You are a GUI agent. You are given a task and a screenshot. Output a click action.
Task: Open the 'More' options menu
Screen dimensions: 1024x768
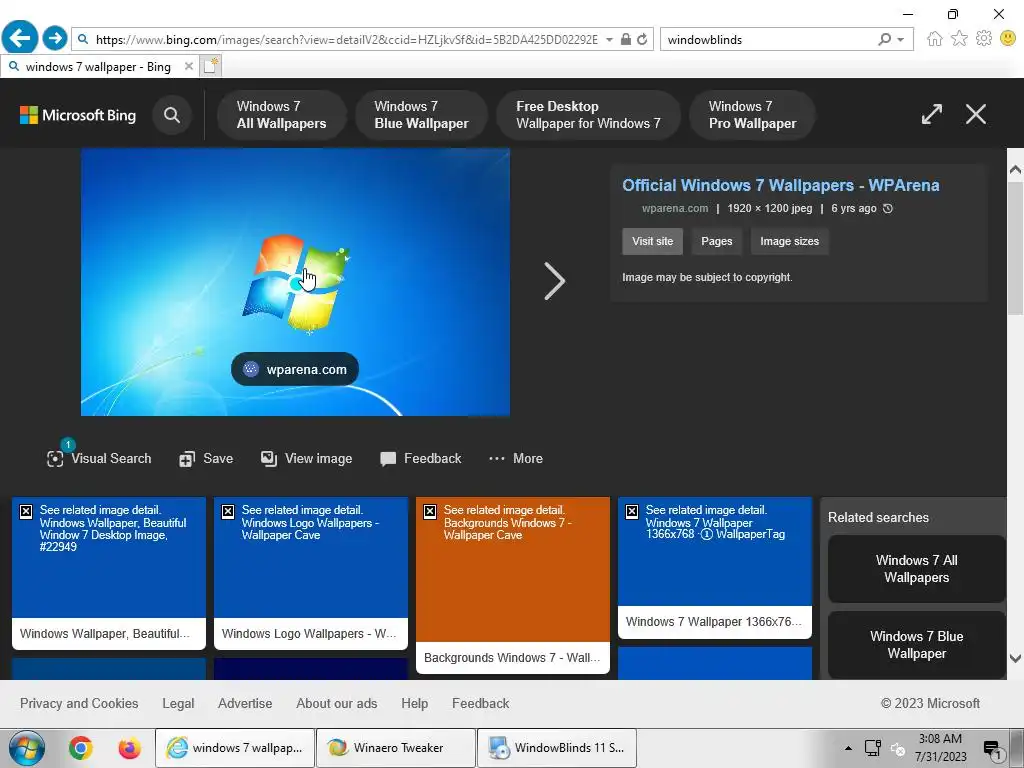[x=516, y=458]
